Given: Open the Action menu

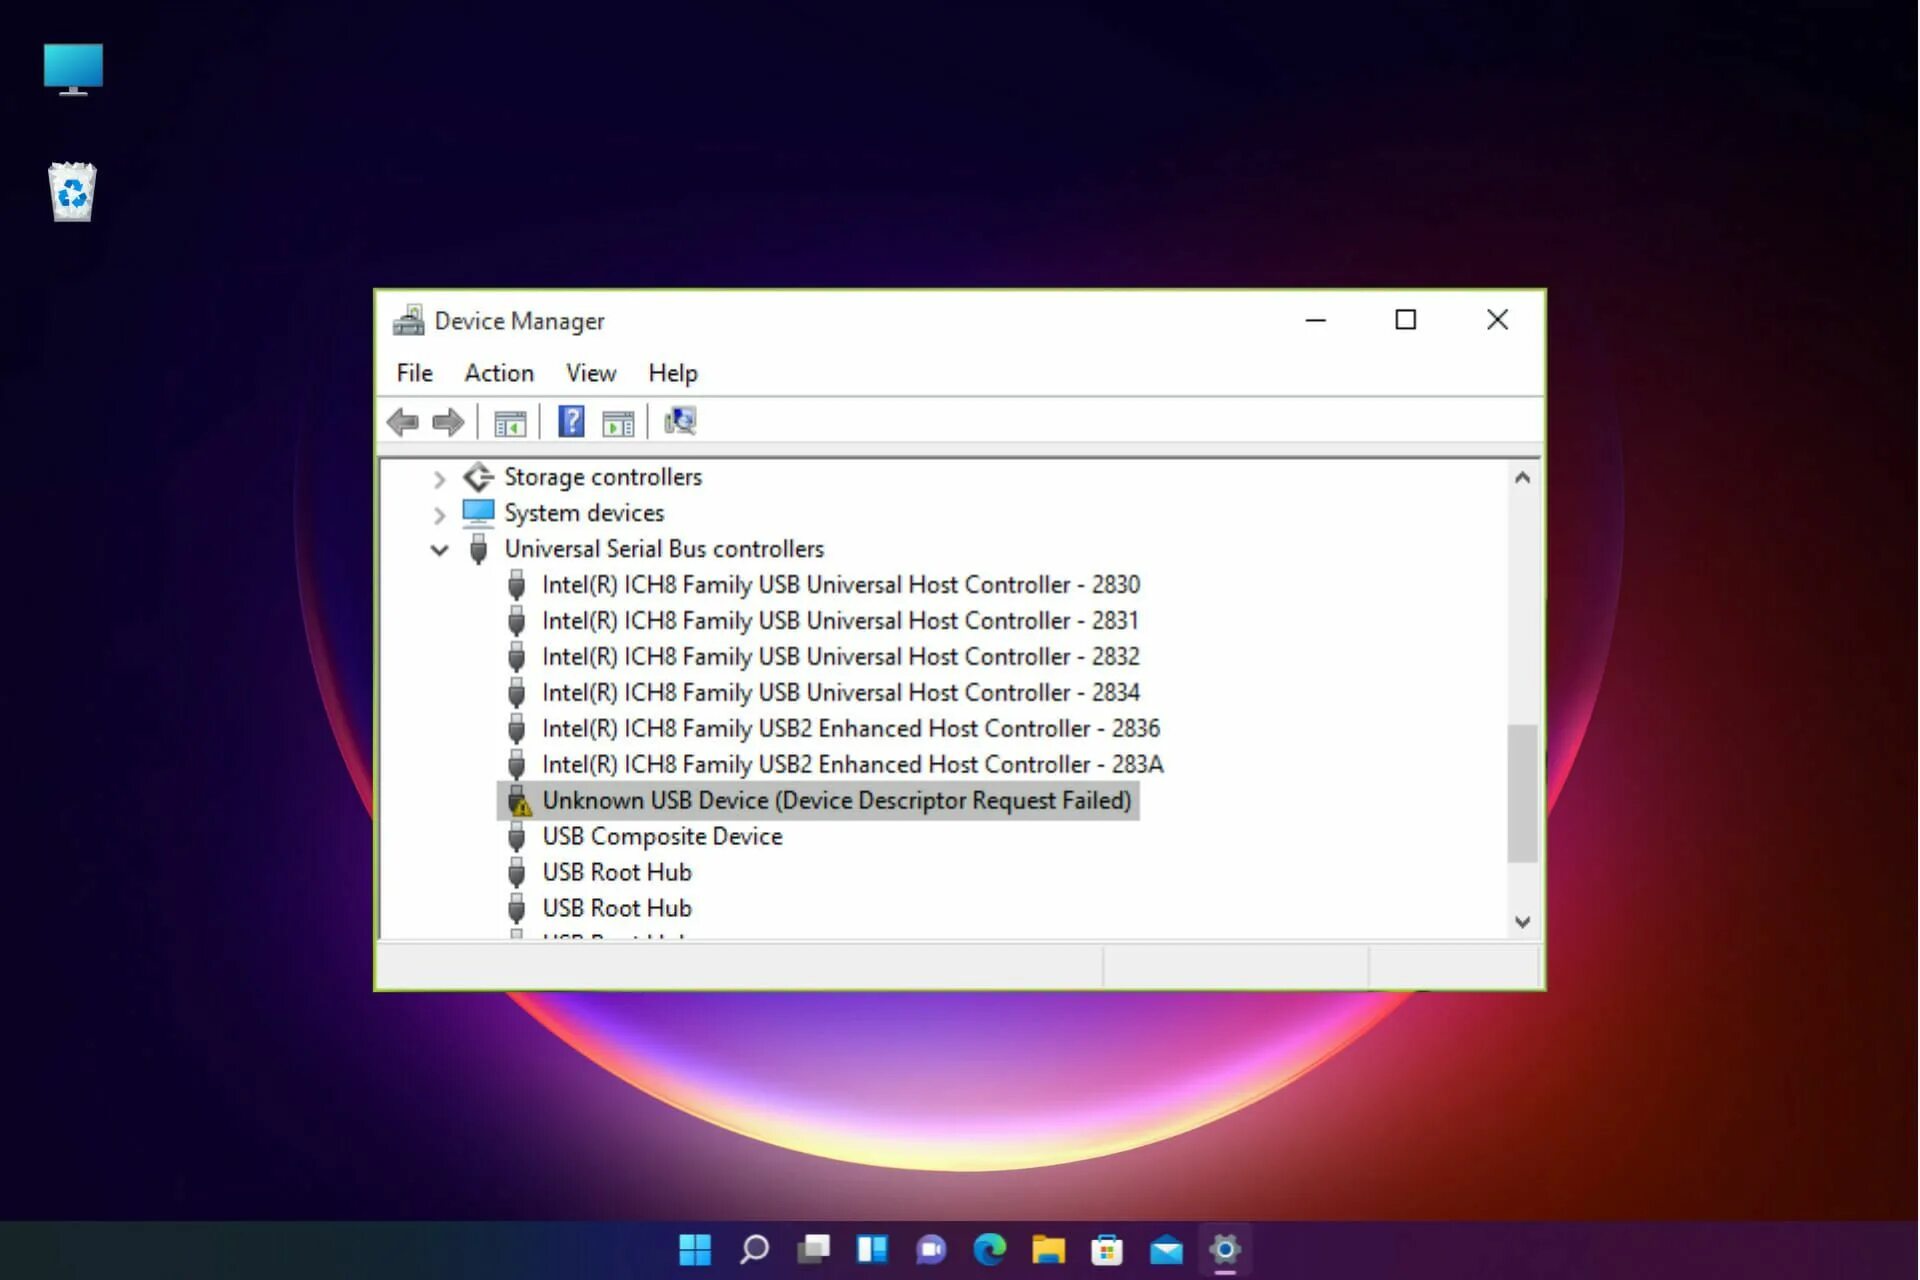Looking at the screenshot, I should (x=499, y=373).
